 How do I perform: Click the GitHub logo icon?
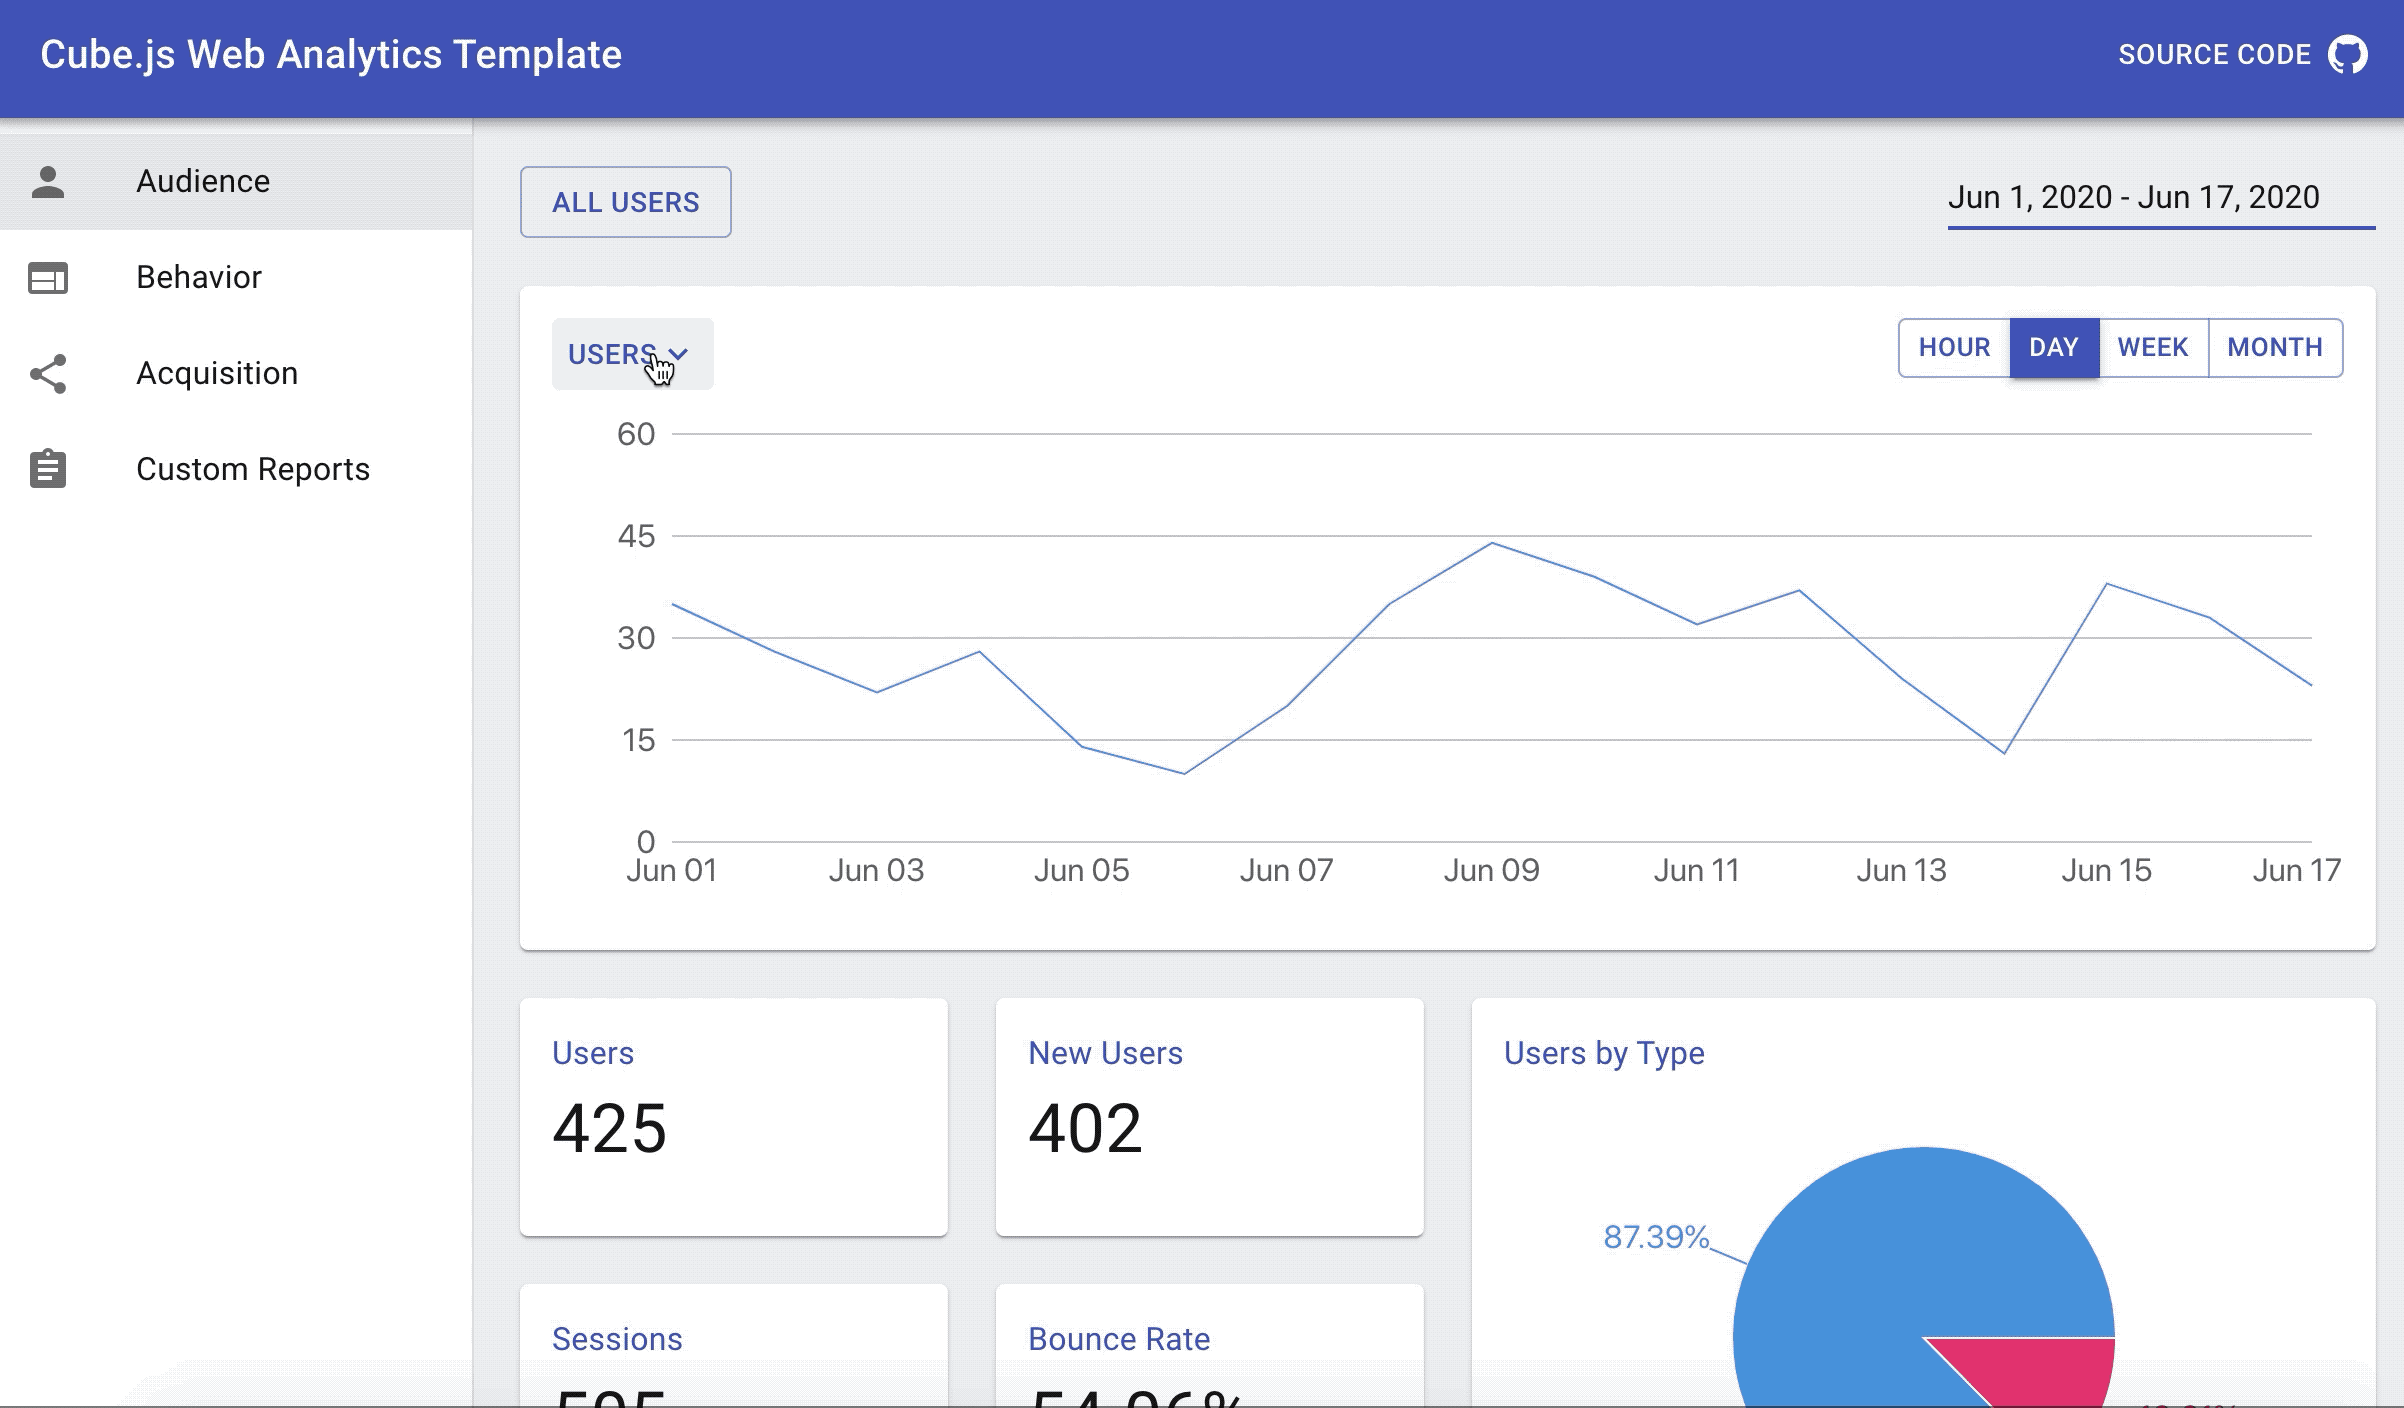pyautogui.click(x=2347, y=54)
